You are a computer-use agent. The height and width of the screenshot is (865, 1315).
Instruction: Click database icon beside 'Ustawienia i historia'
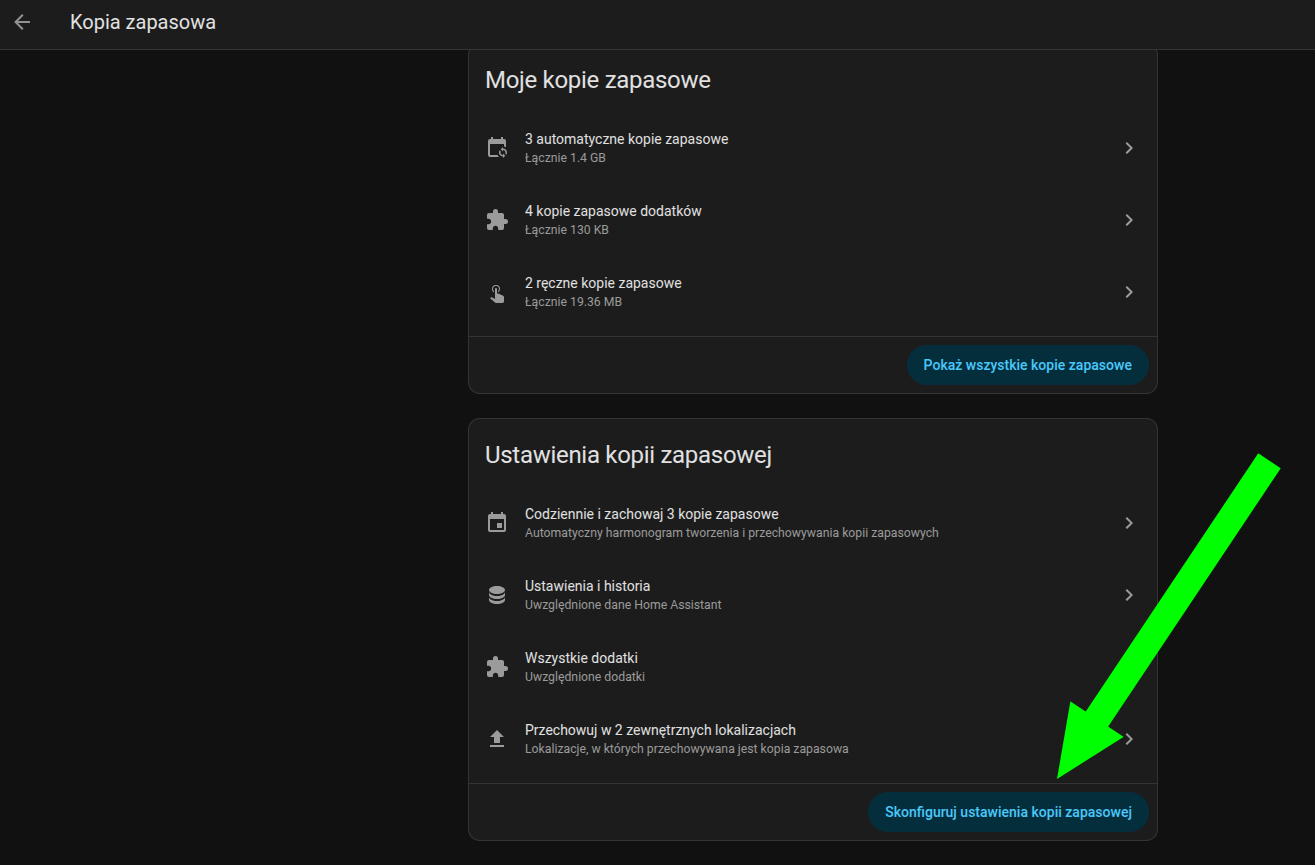click(x=497, y=595)
